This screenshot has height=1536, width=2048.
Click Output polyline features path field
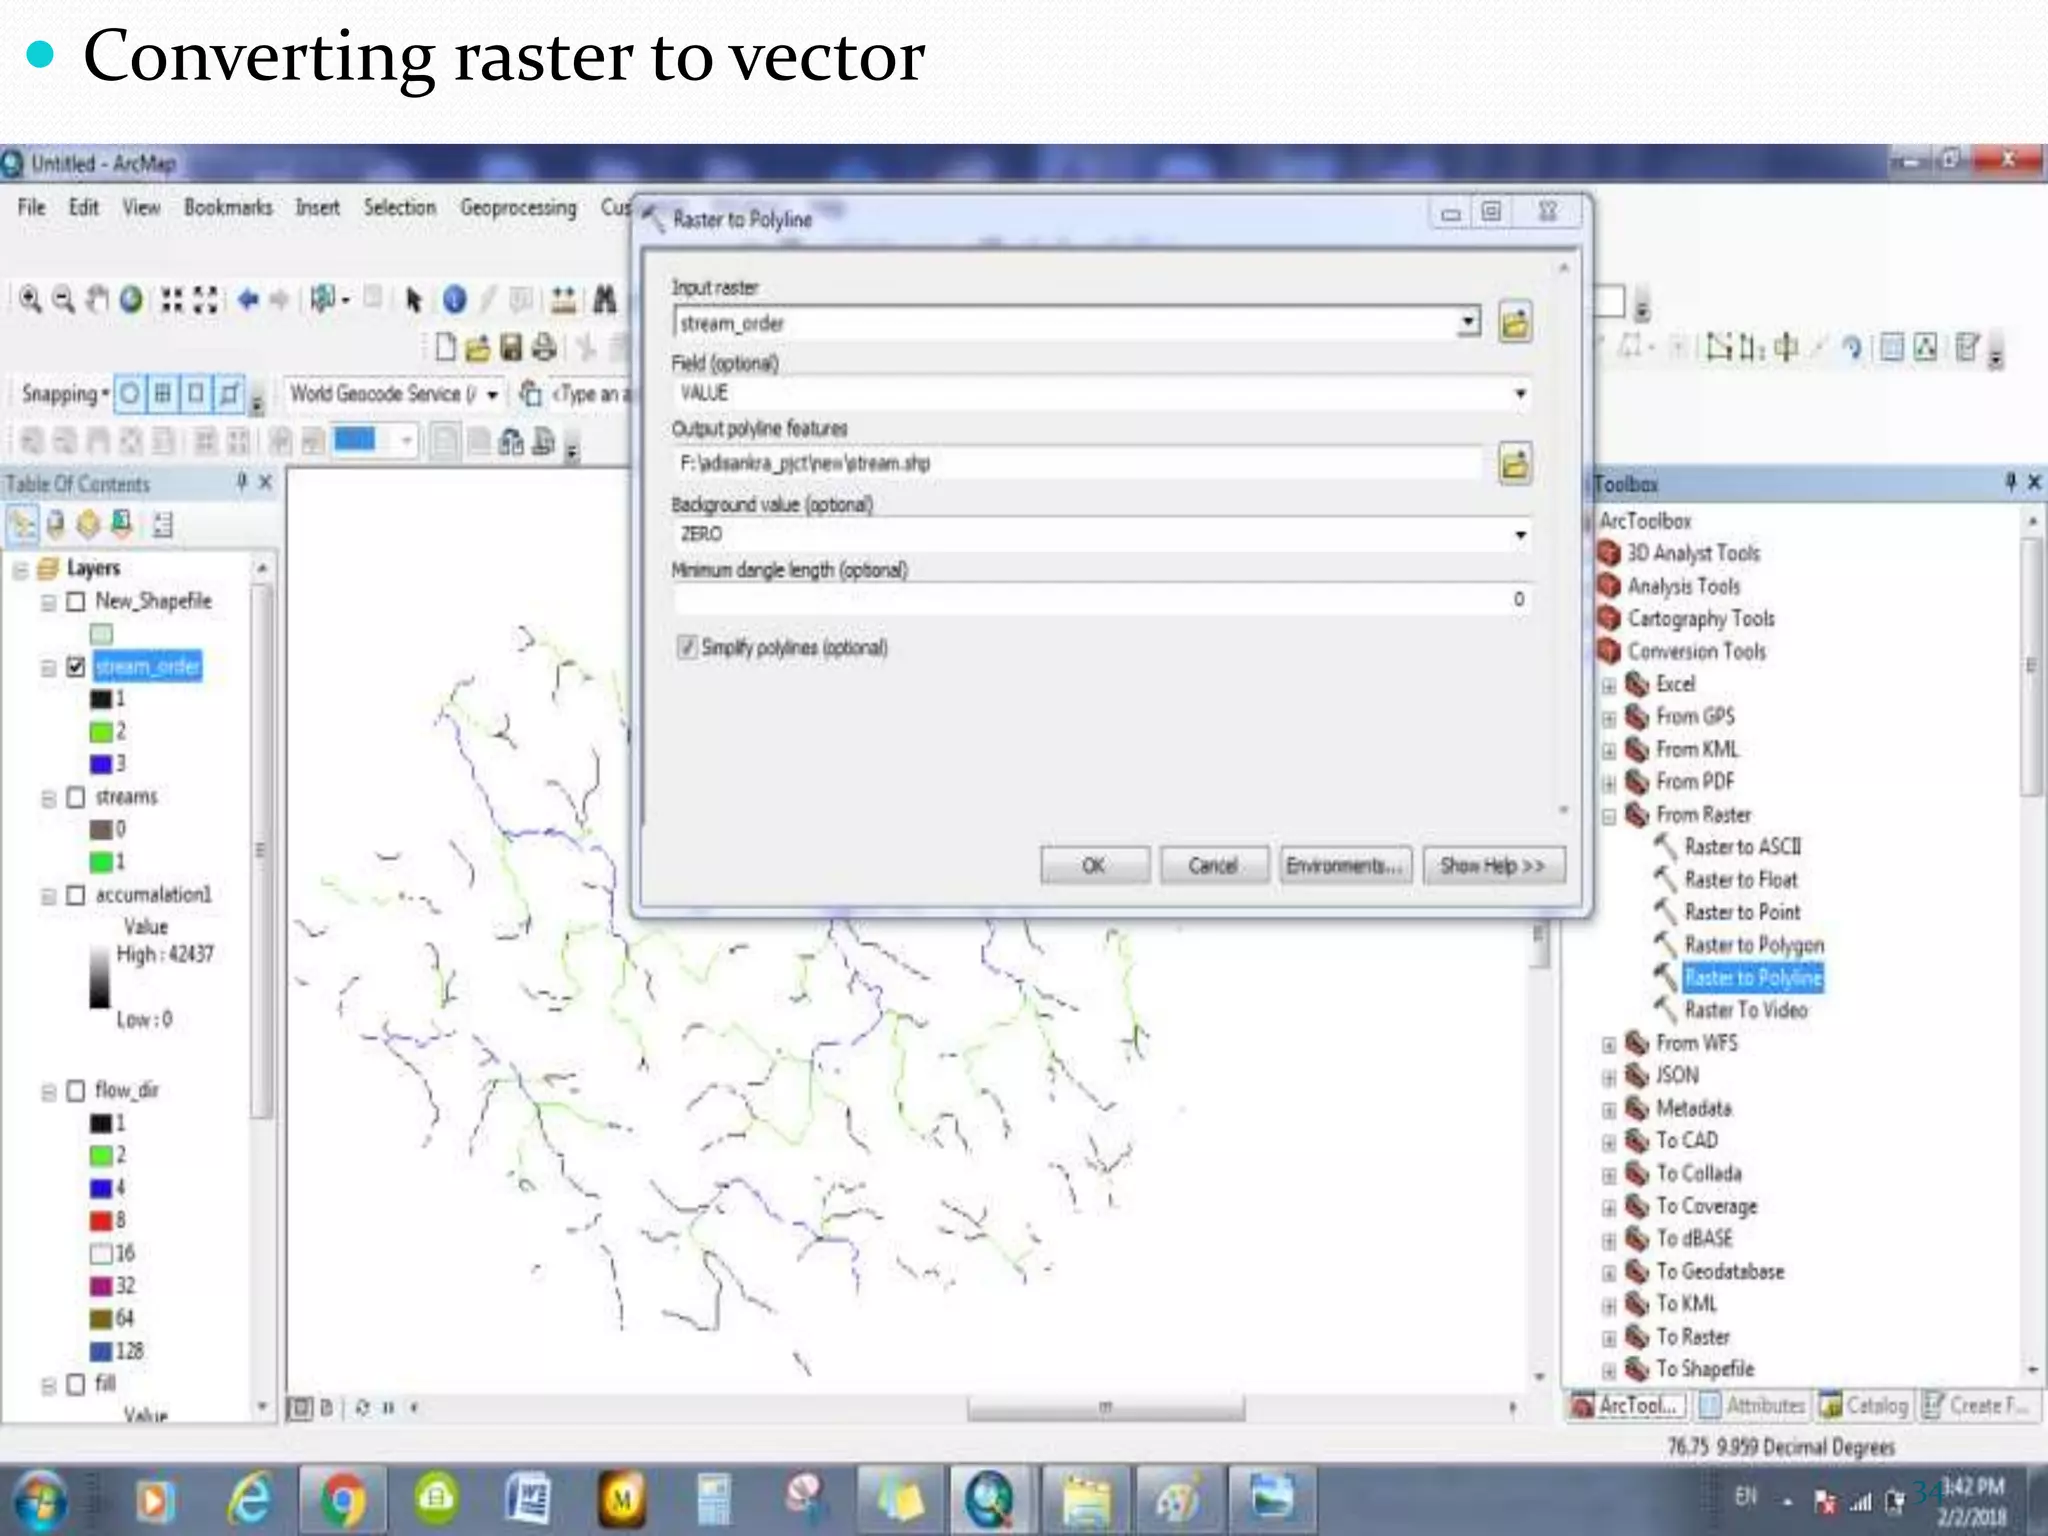[1078, 463]
